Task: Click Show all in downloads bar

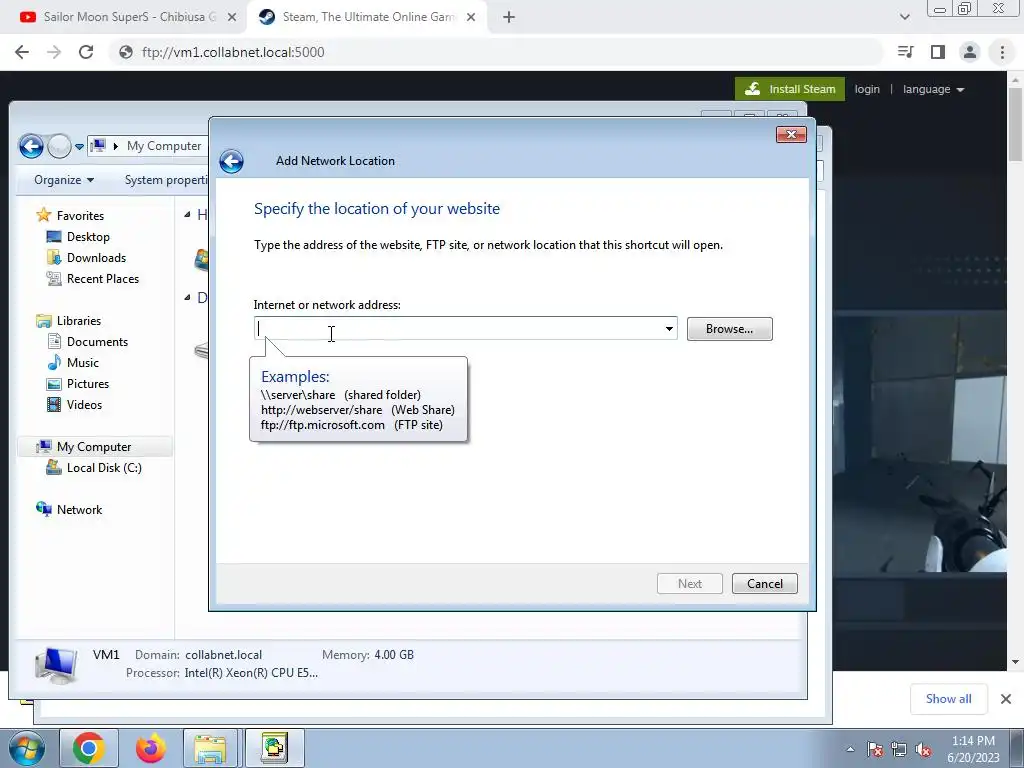Action: pyautogui.click(x=948, y=699)
